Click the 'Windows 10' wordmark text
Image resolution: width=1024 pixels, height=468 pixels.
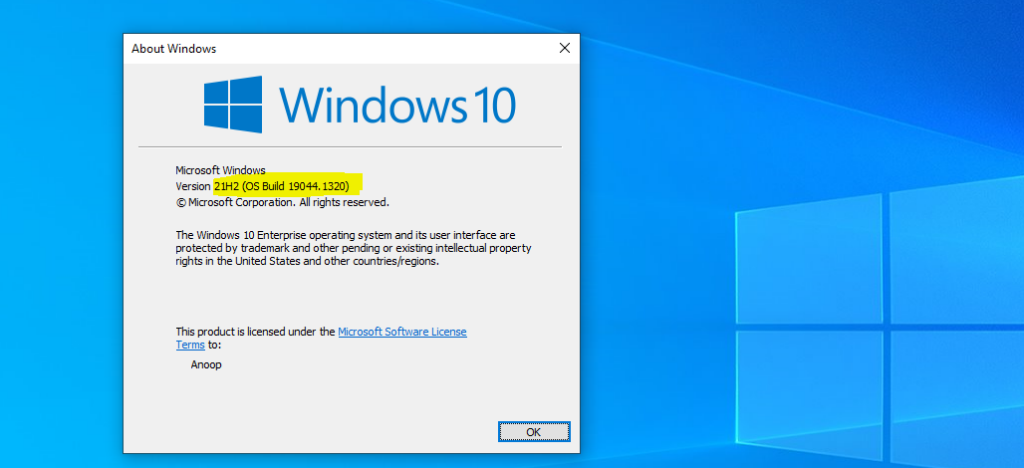pyautogui.click(x=398, y=104)
